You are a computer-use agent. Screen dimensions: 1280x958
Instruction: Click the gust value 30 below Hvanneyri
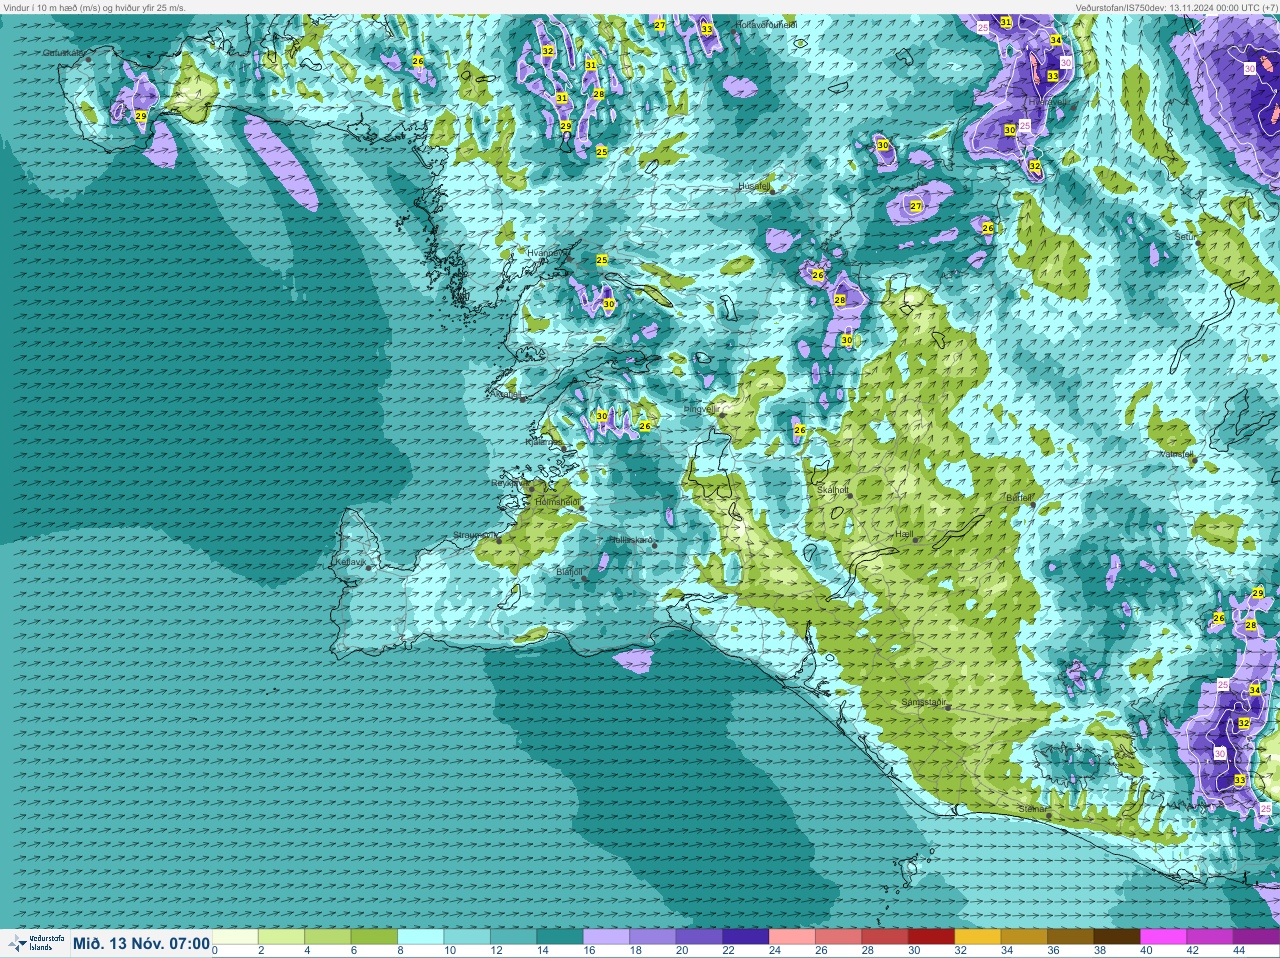click(x=609, y=304)
